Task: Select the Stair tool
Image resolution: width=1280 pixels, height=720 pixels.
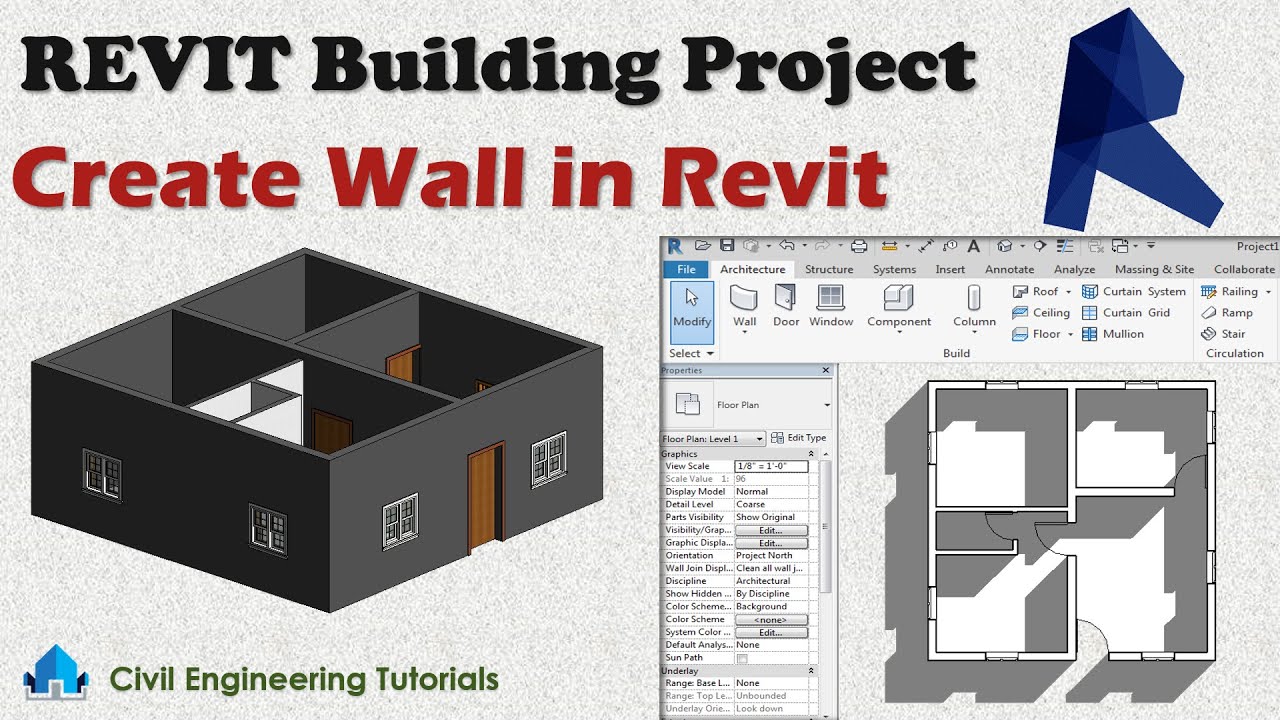Action: coord(1224,334)
